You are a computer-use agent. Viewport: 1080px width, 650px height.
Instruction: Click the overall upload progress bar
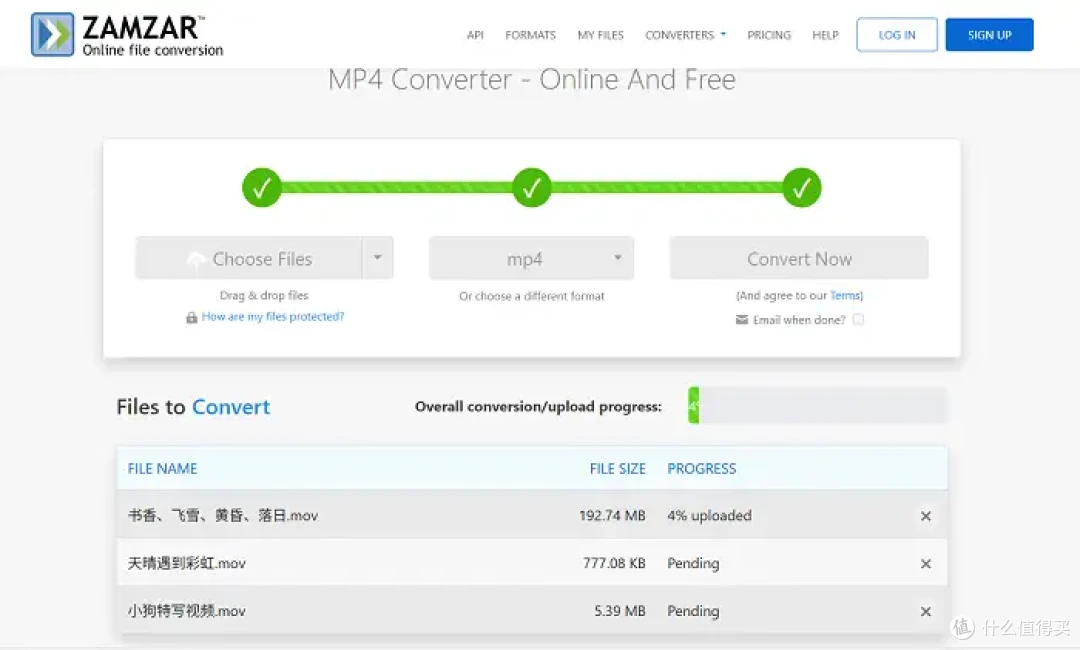coord(818,406)
